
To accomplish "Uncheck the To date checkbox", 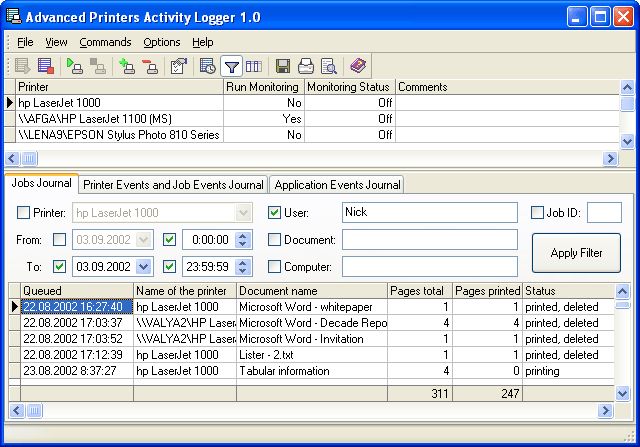I will click(59, 267).
